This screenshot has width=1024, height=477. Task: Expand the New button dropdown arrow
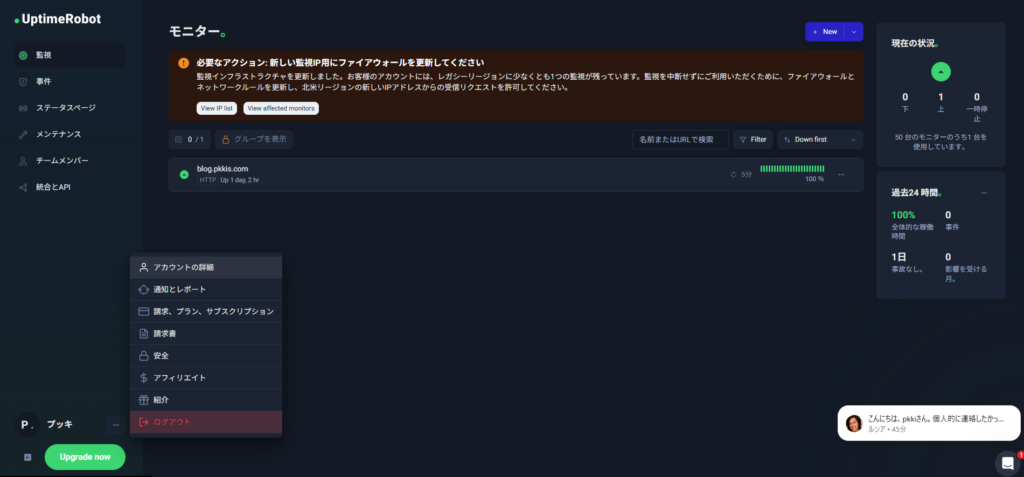click(854, 31)
